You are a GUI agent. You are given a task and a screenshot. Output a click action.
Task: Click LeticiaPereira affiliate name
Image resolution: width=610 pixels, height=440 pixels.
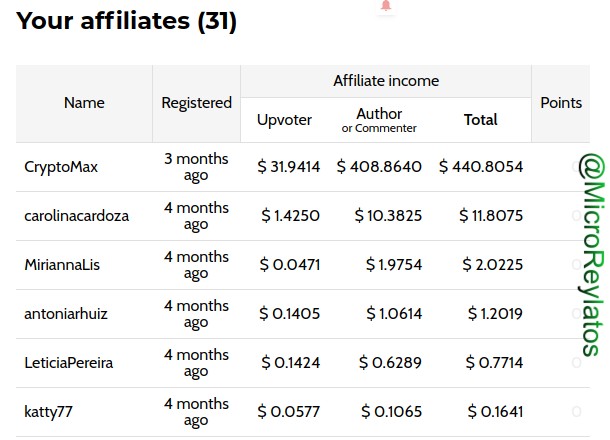(68, 363)
